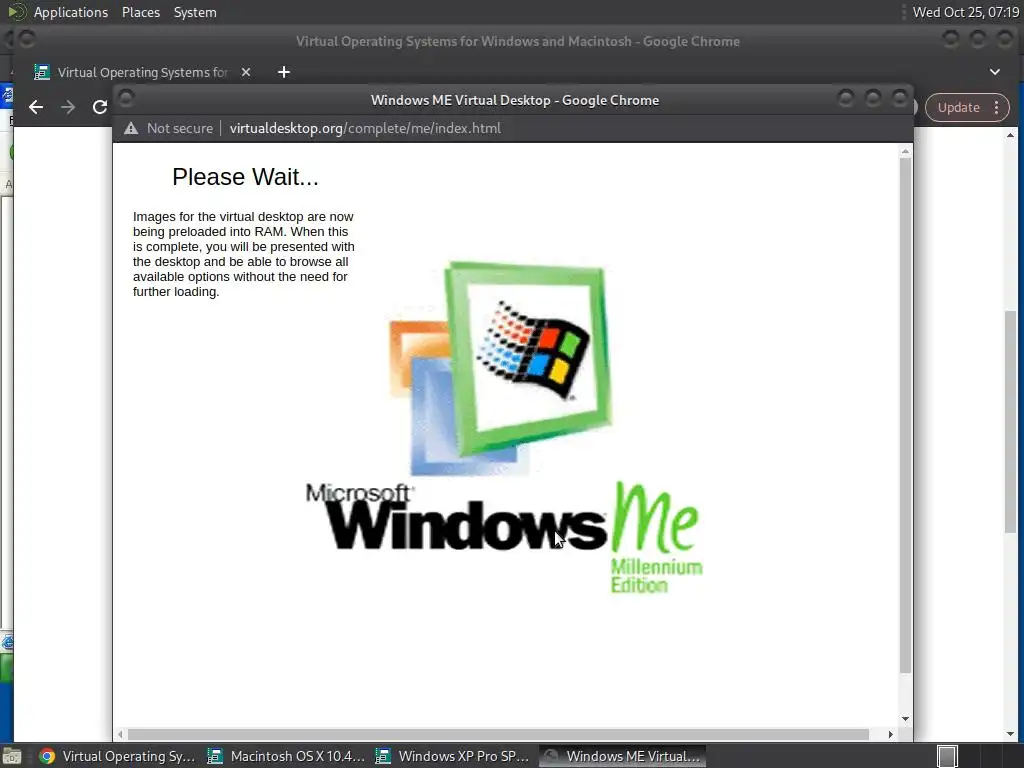The height and width of the screenshot is (768, 1024).
Task: Click the Please Wait... heading
Action: pyautogui.click(x=246, y=177)
